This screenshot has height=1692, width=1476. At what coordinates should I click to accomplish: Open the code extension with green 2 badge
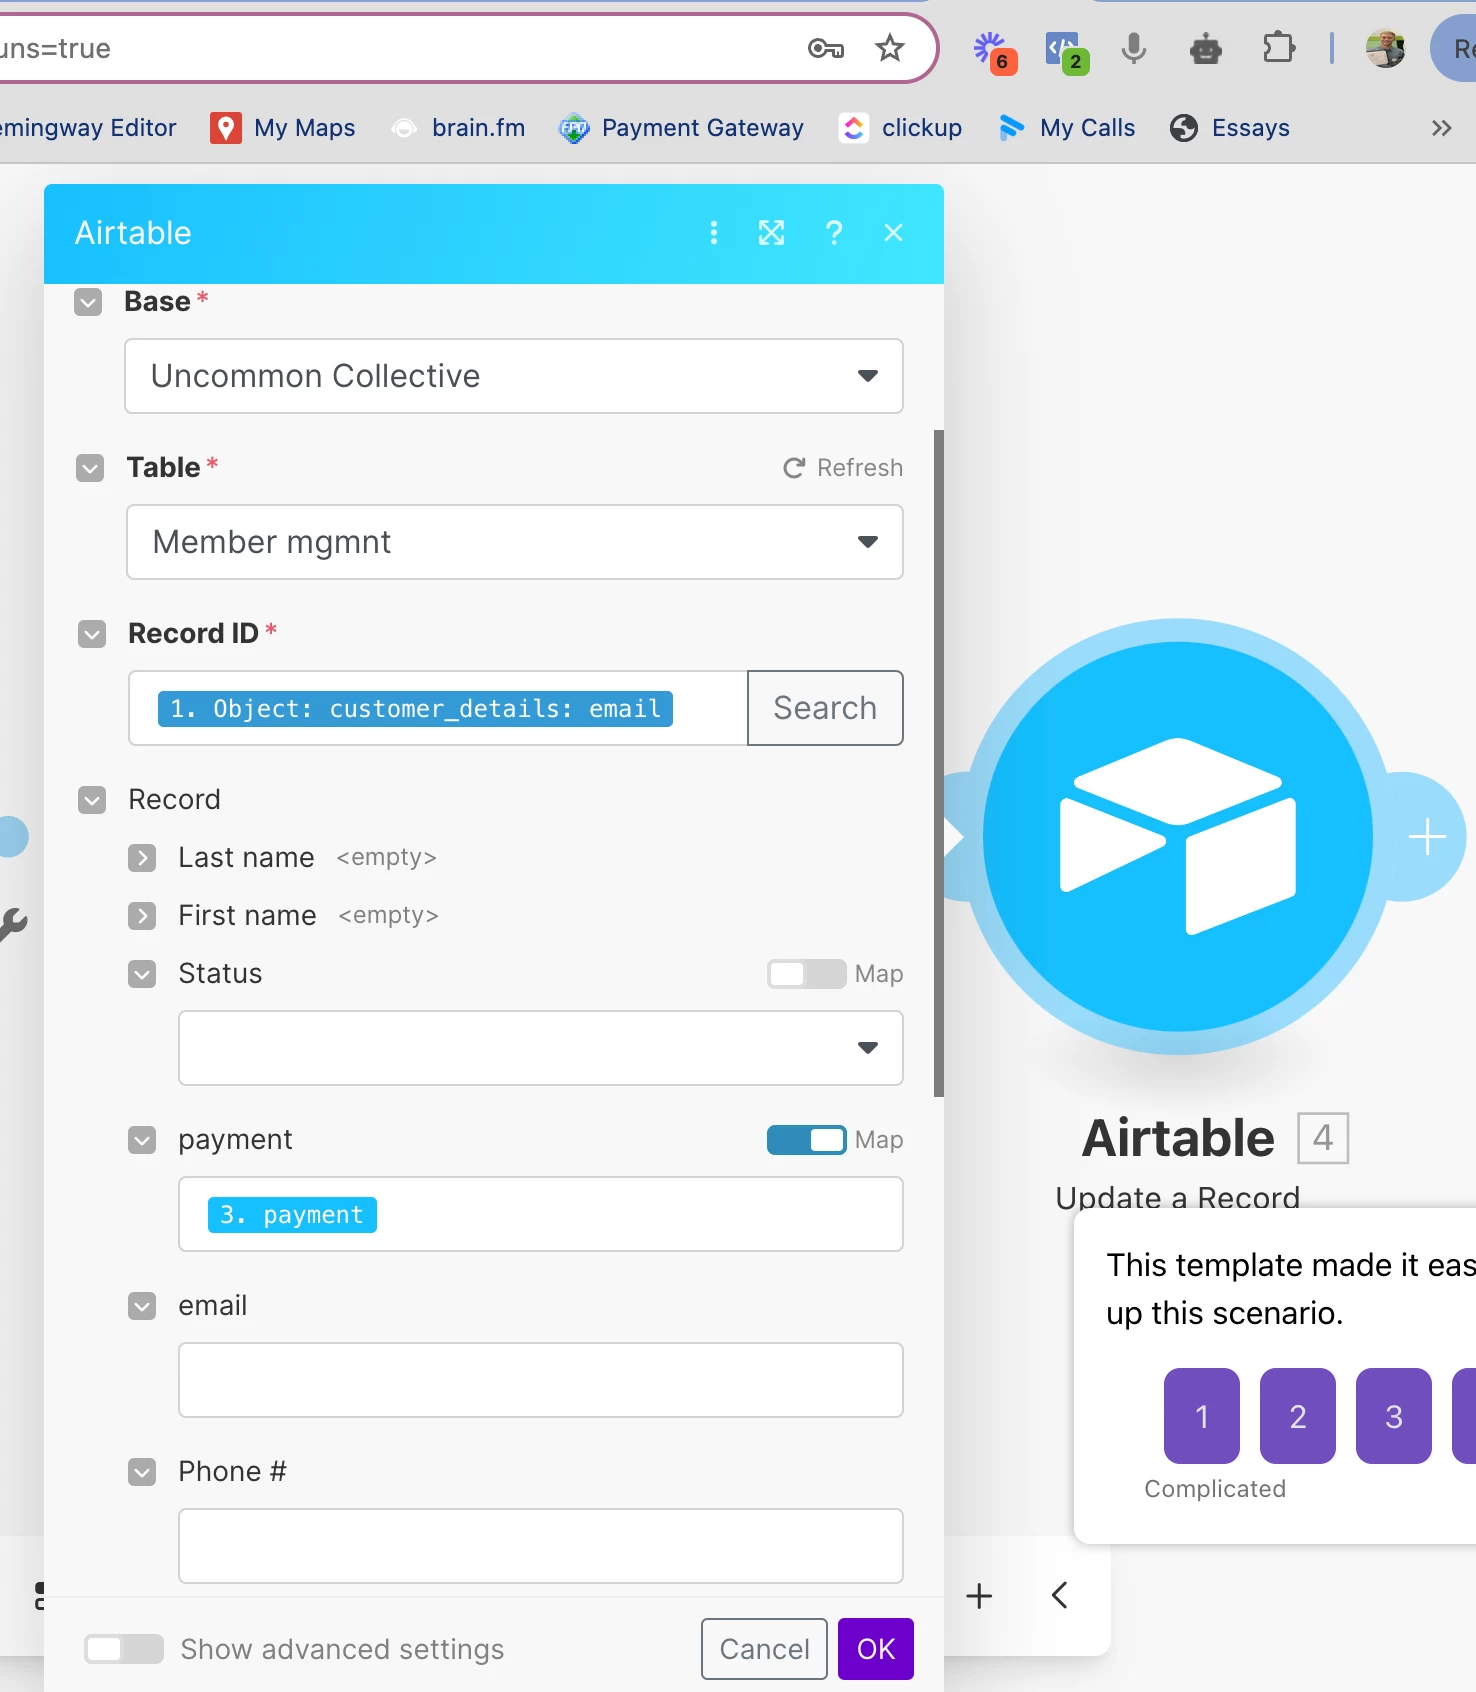pyautogui.click(x=1066, y=51)
